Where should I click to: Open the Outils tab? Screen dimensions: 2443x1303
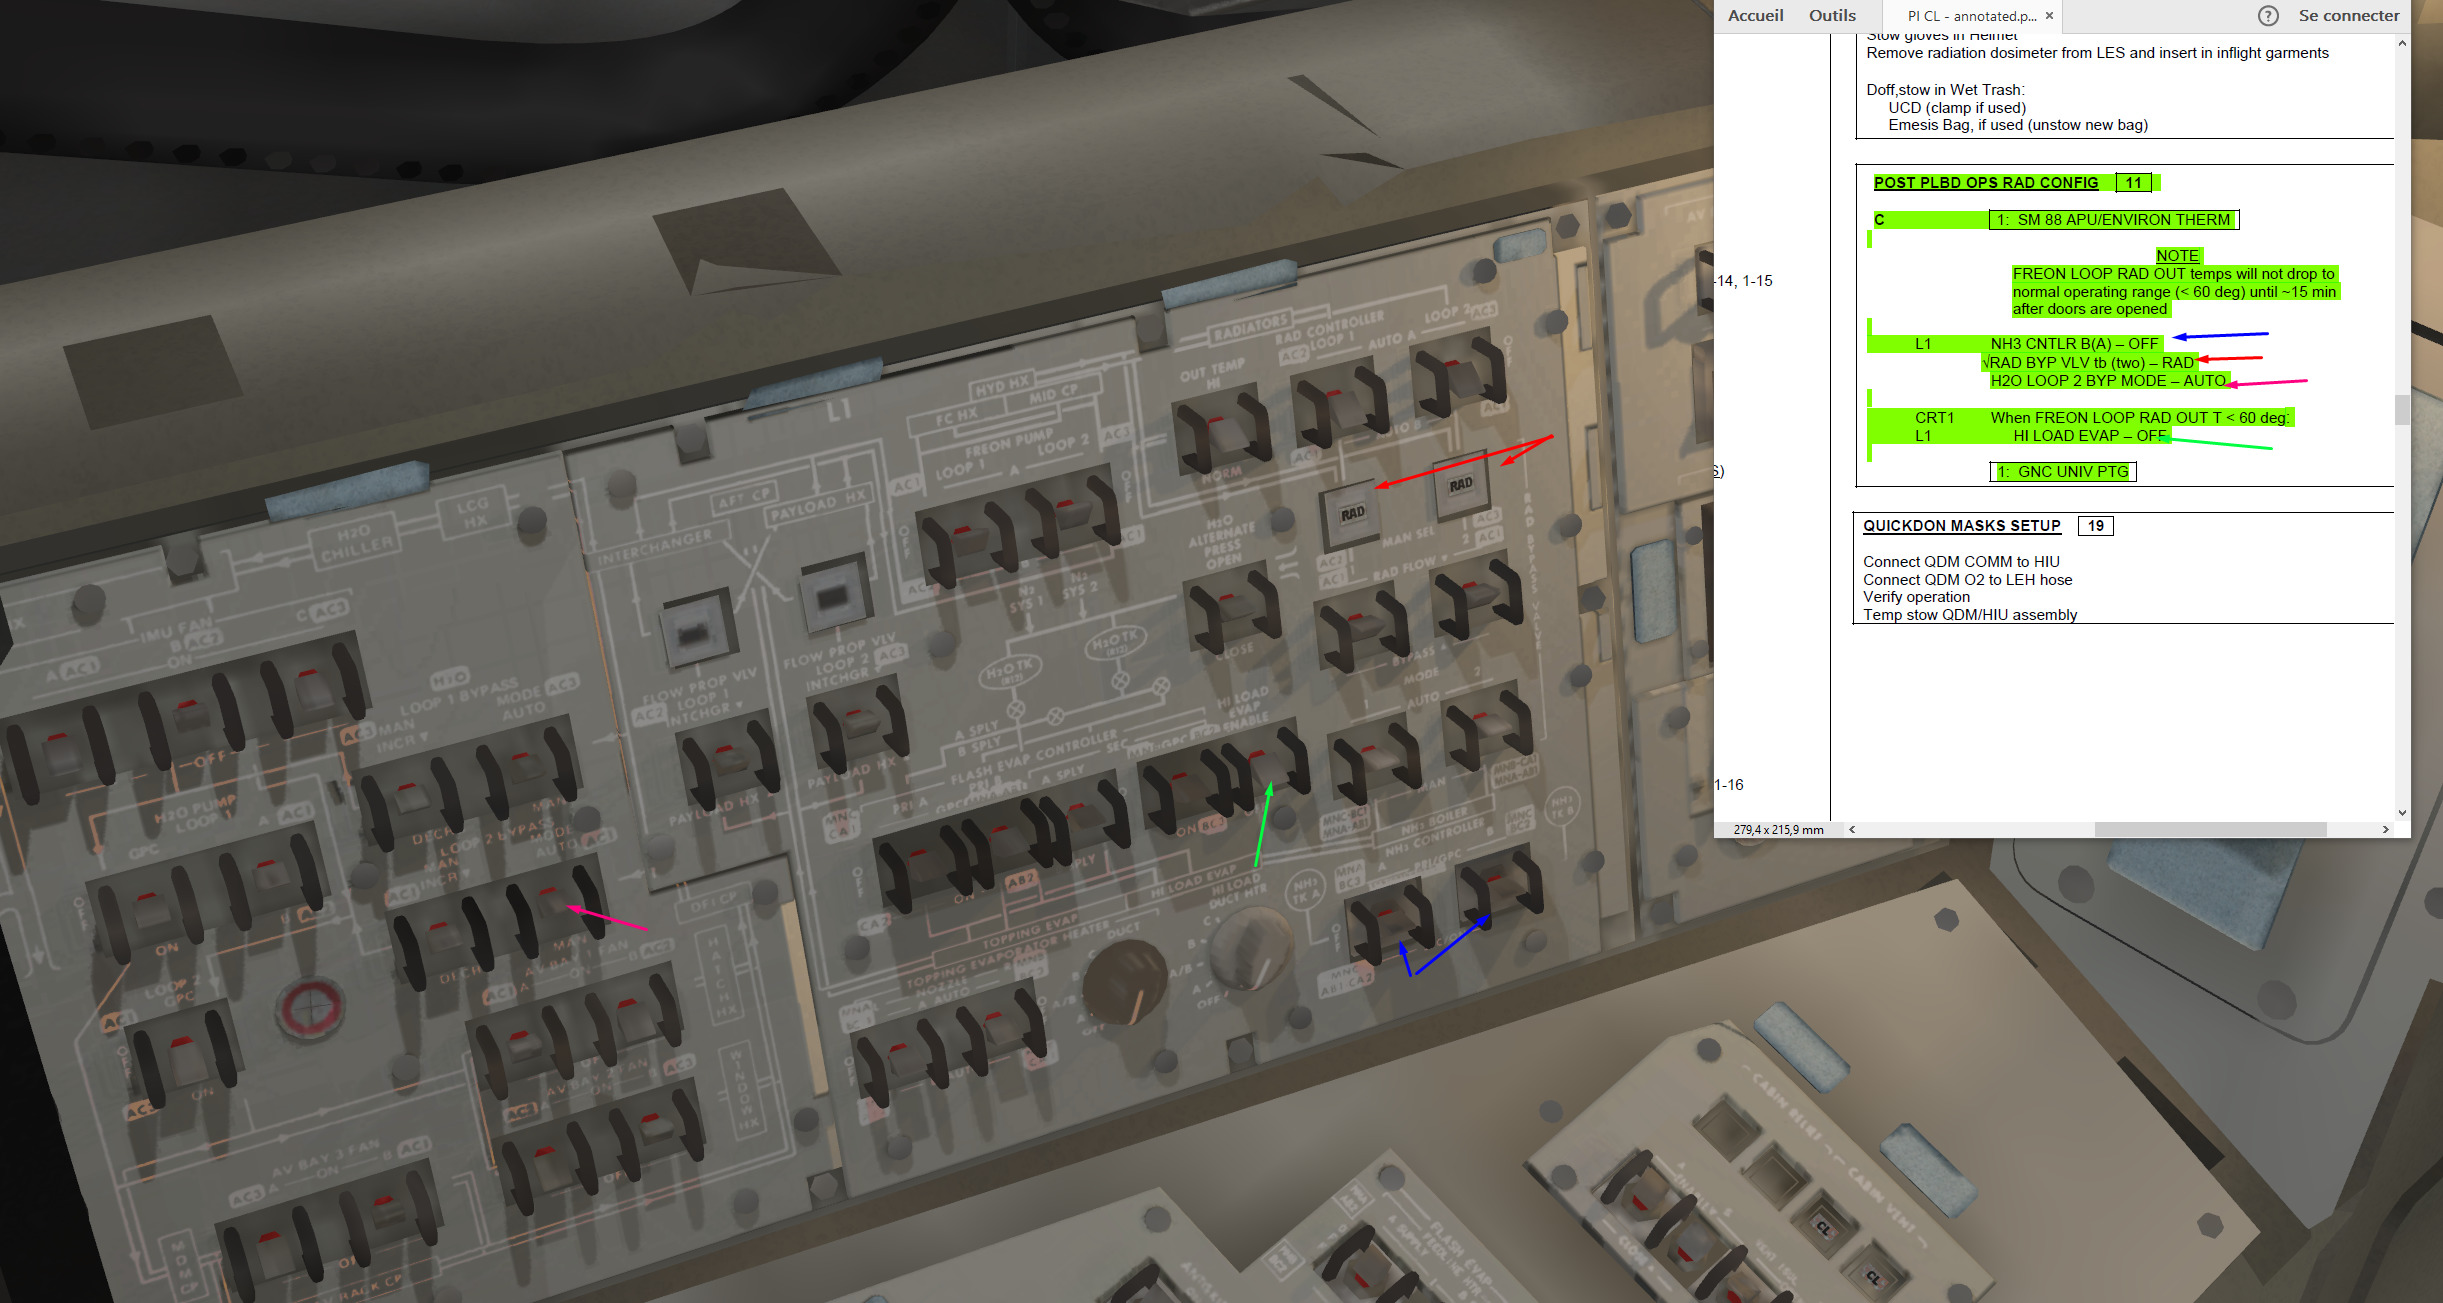tap(1832, 16)
